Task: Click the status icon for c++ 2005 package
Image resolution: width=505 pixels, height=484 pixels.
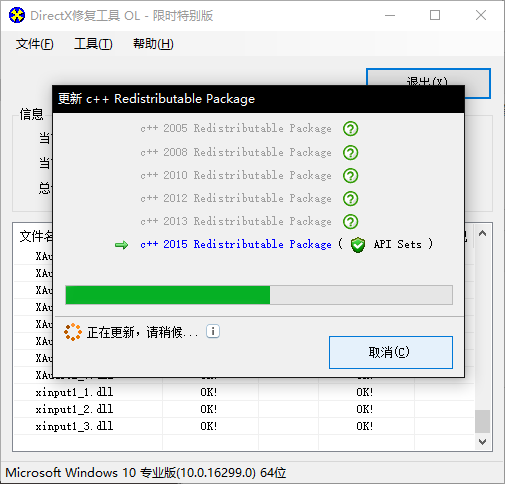Action: click(350, 129)
